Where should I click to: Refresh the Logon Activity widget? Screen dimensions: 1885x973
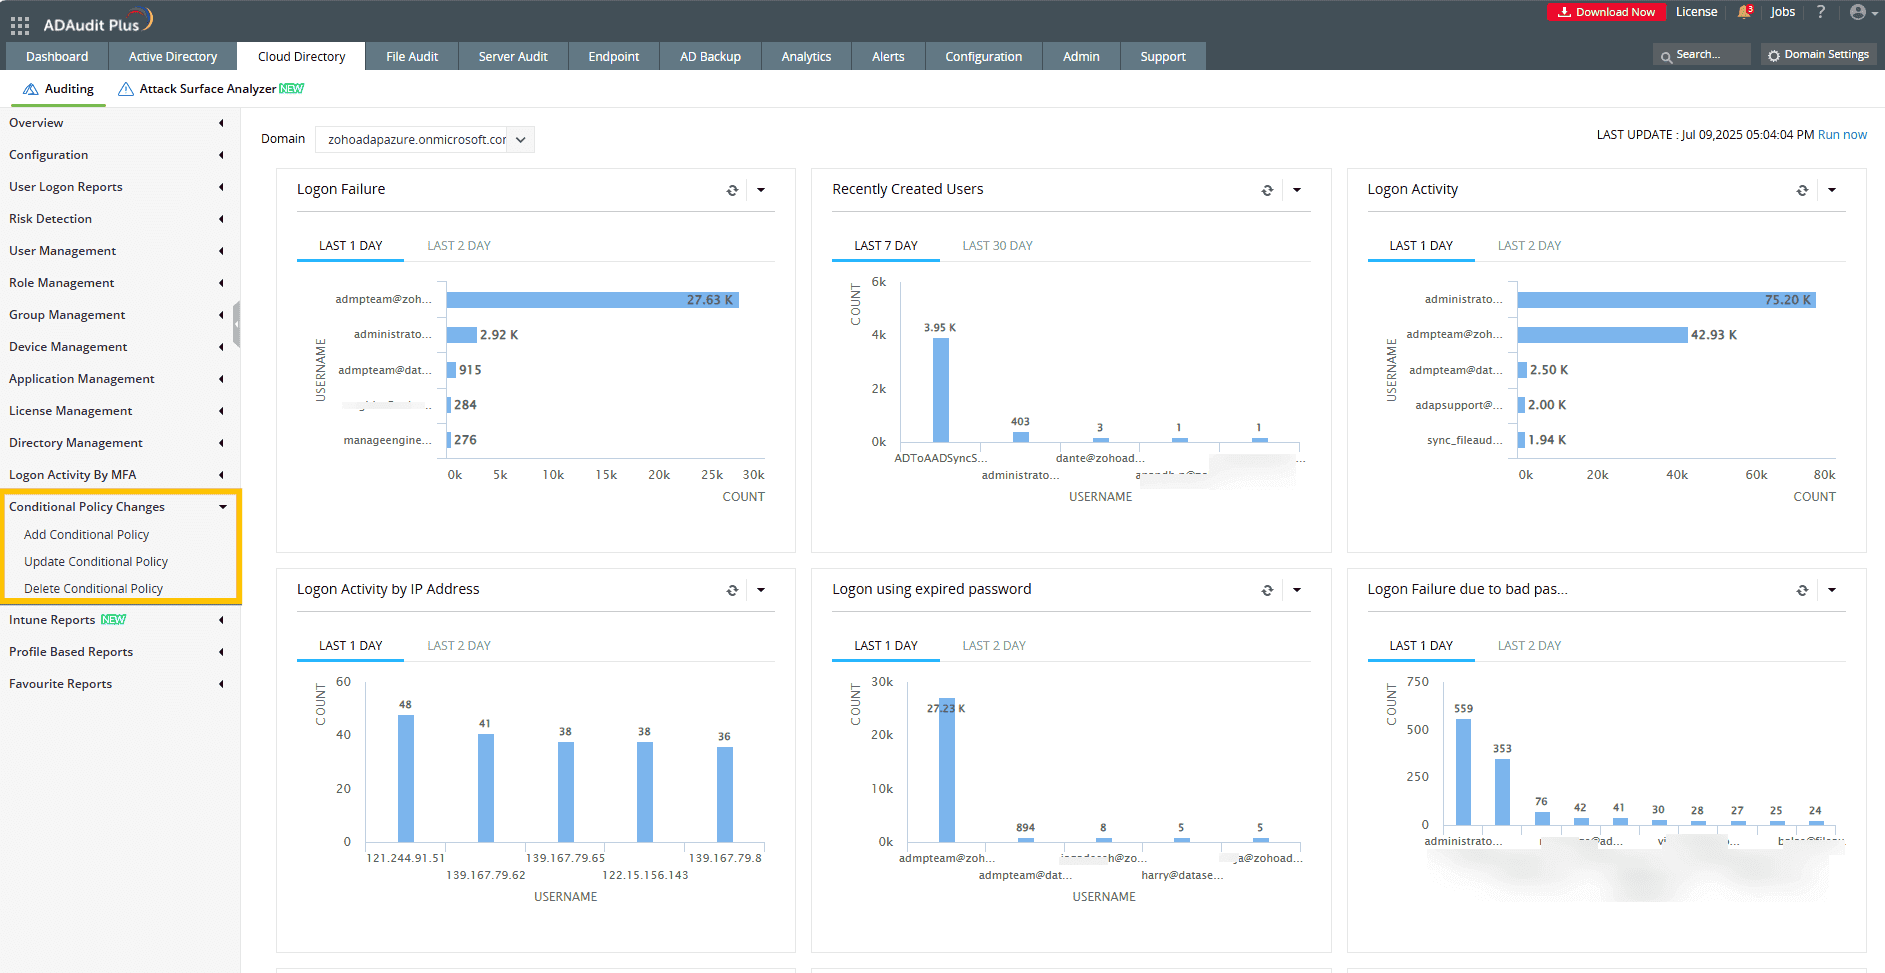1802,189
